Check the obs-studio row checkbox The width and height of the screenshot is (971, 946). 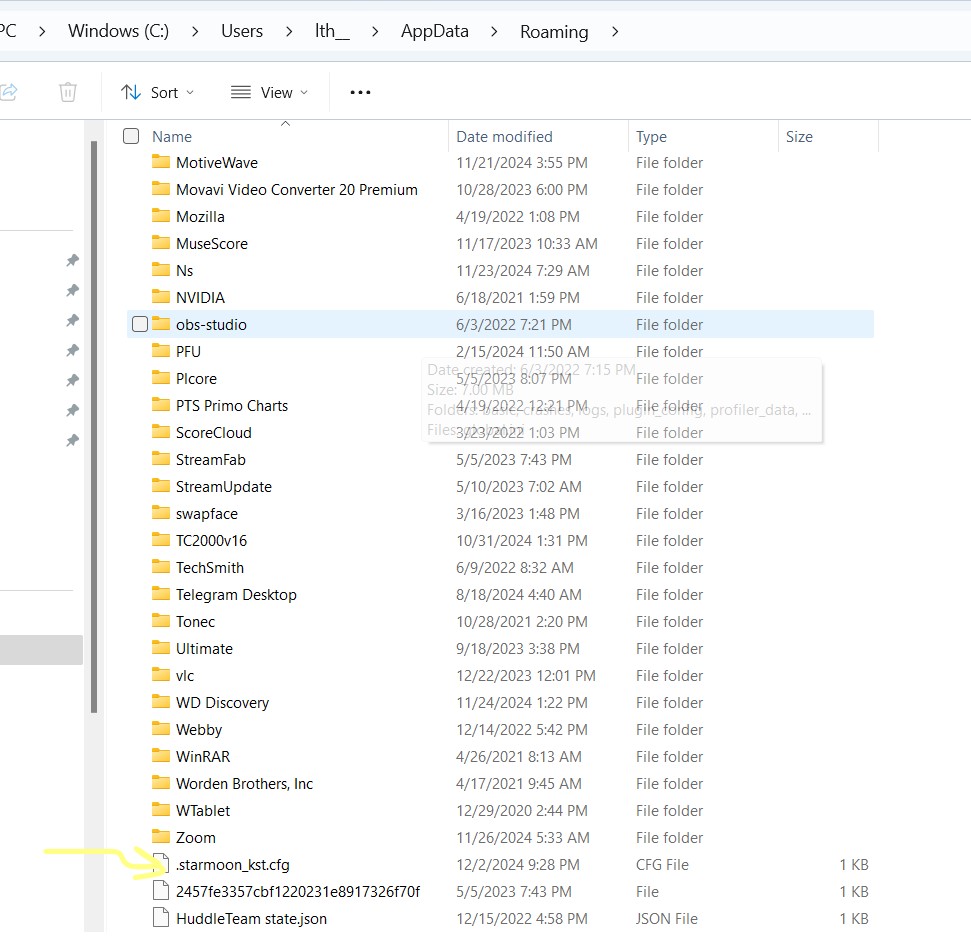(140, 324)
